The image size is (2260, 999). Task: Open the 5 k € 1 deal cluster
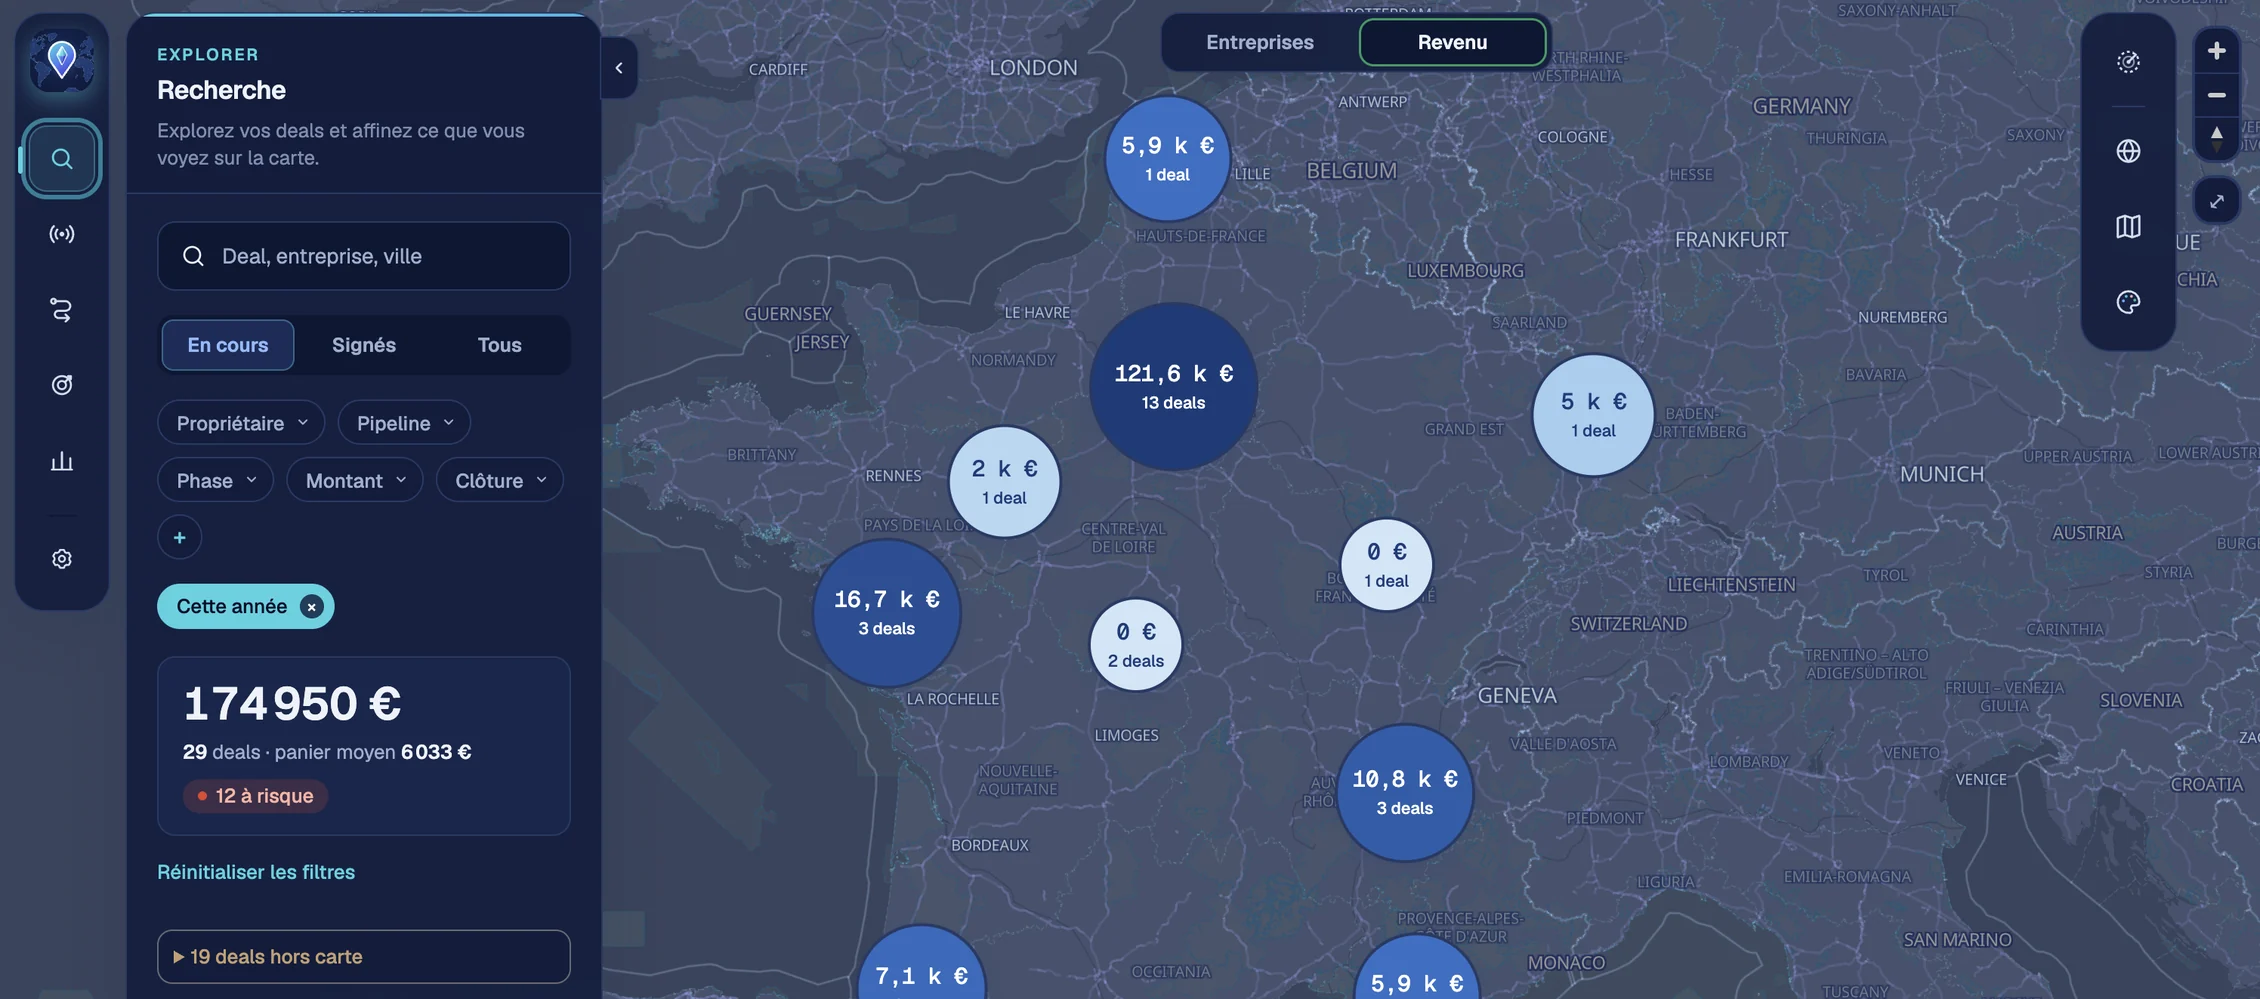click(x=1593, y=415)
